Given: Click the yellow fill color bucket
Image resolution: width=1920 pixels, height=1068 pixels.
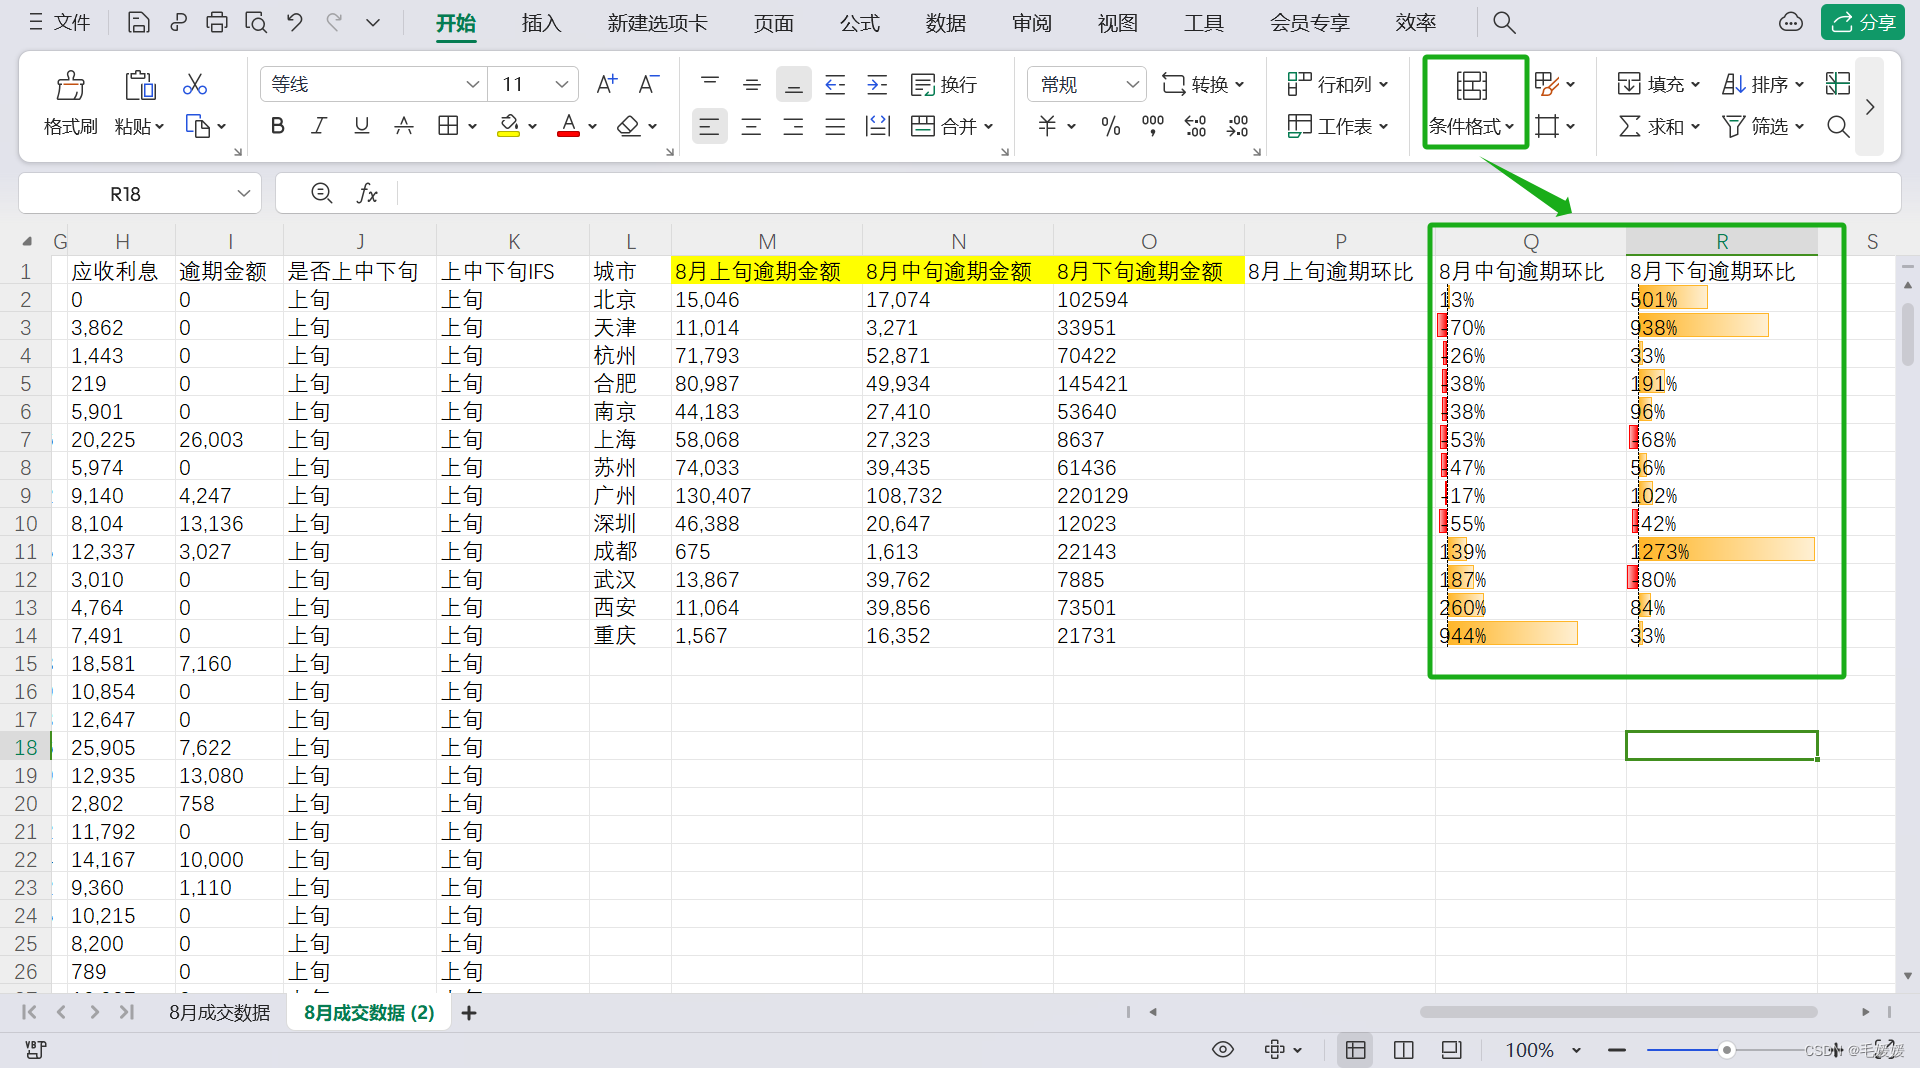Looking at the screenshot, I should pos(509,126).
